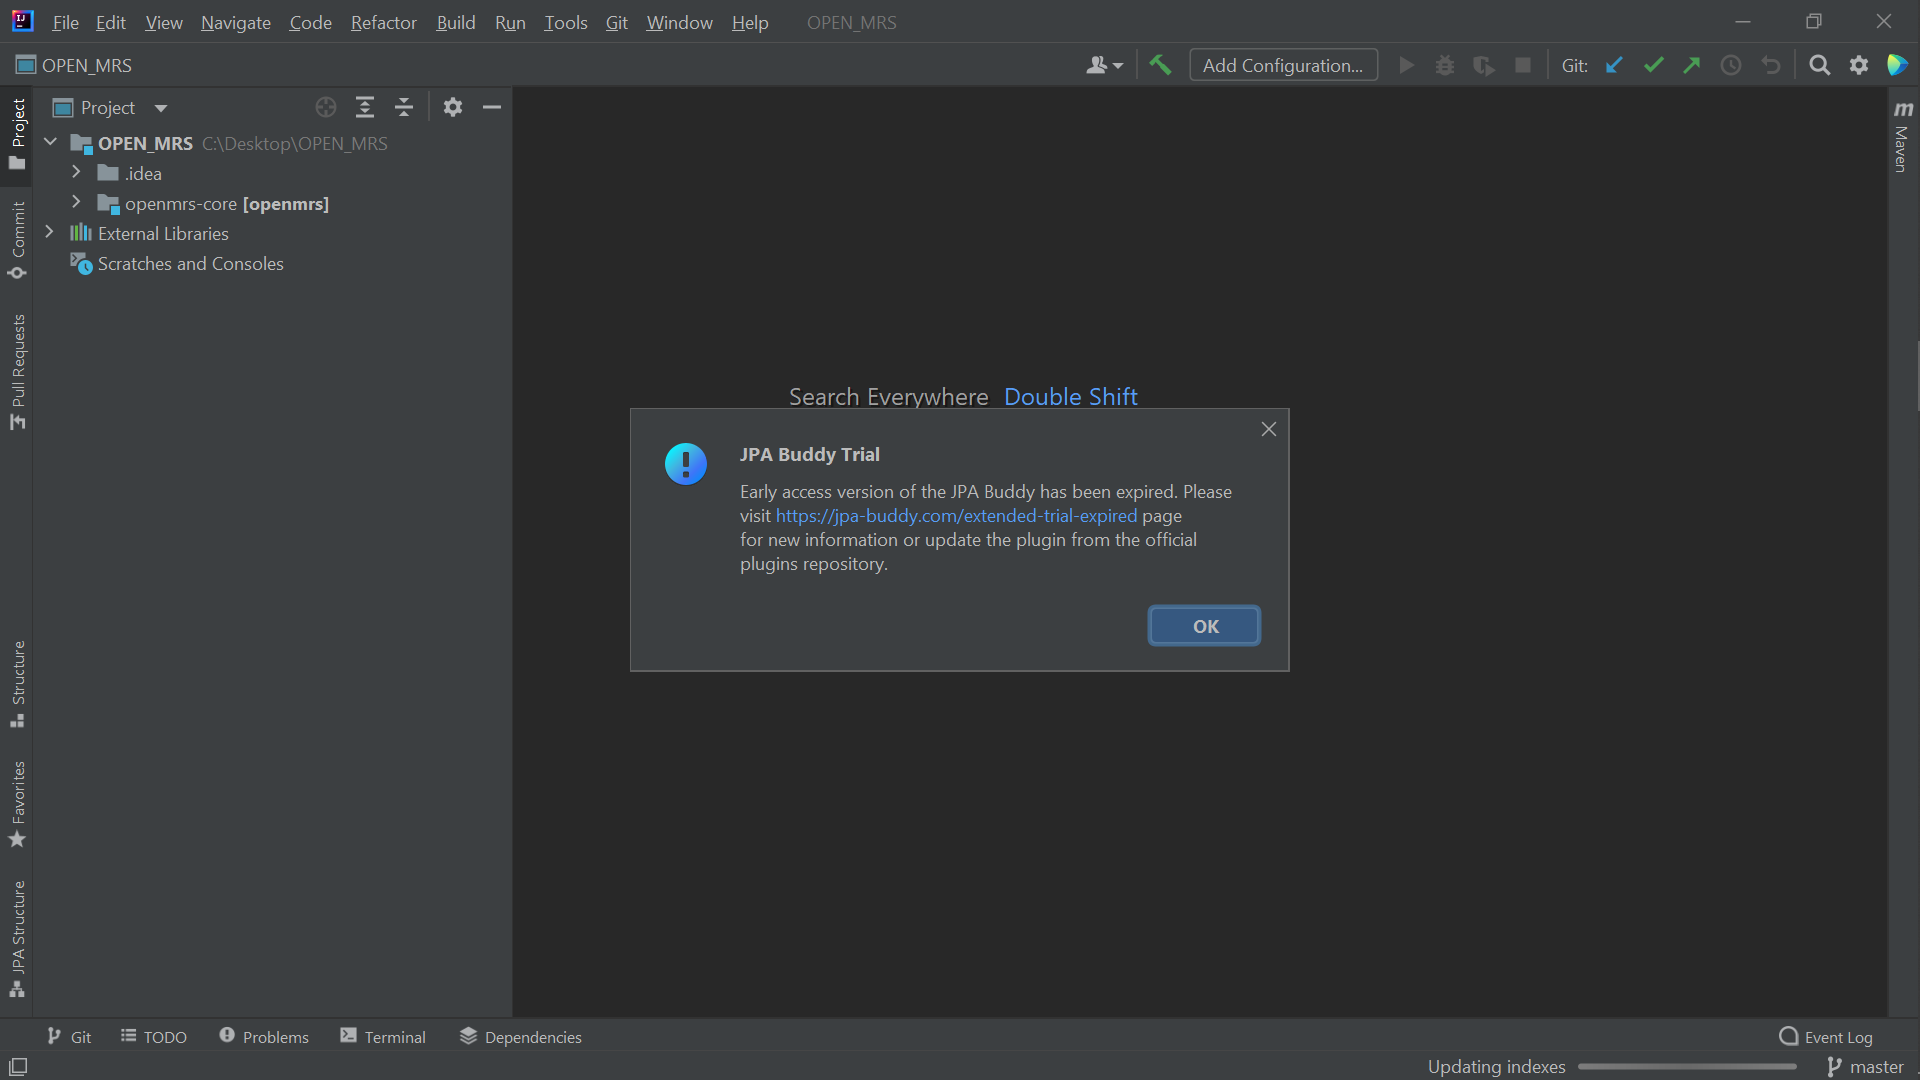
Task: Click Select Opened File target icon
Action: pyautogui.click(x=326, y=107)
